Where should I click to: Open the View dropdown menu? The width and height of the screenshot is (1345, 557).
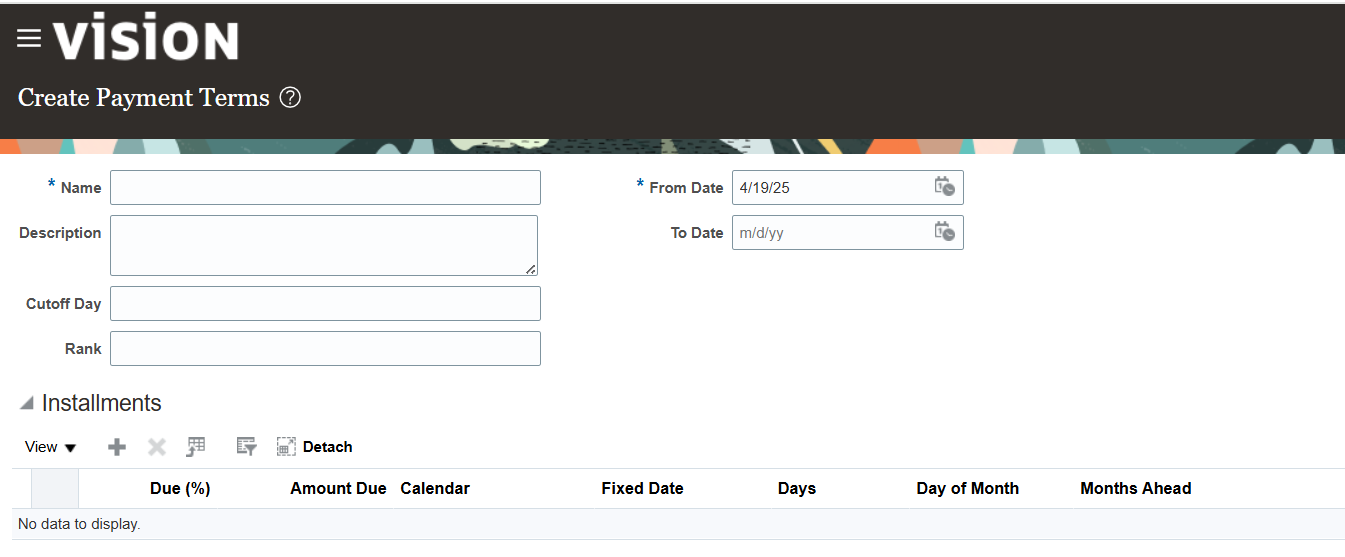(51, 447)
